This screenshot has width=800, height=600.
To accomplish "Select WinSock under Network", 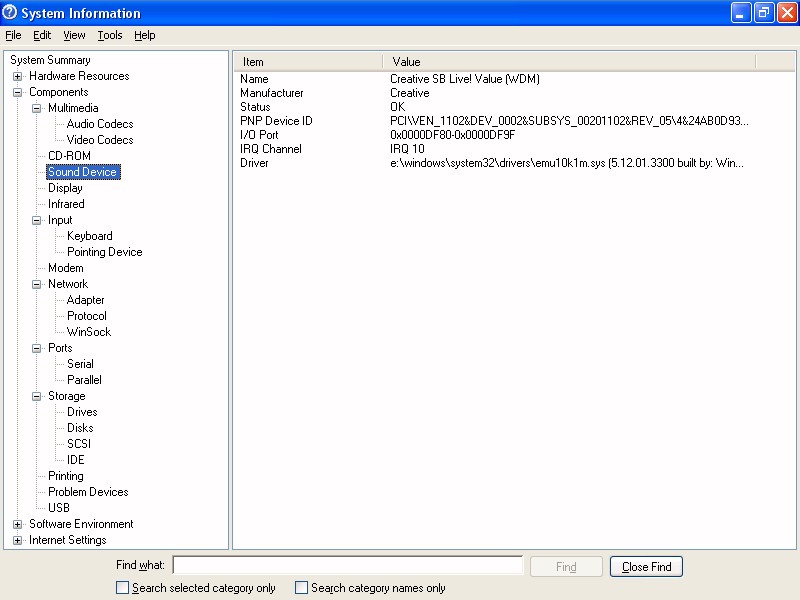I will coord(89,332).
